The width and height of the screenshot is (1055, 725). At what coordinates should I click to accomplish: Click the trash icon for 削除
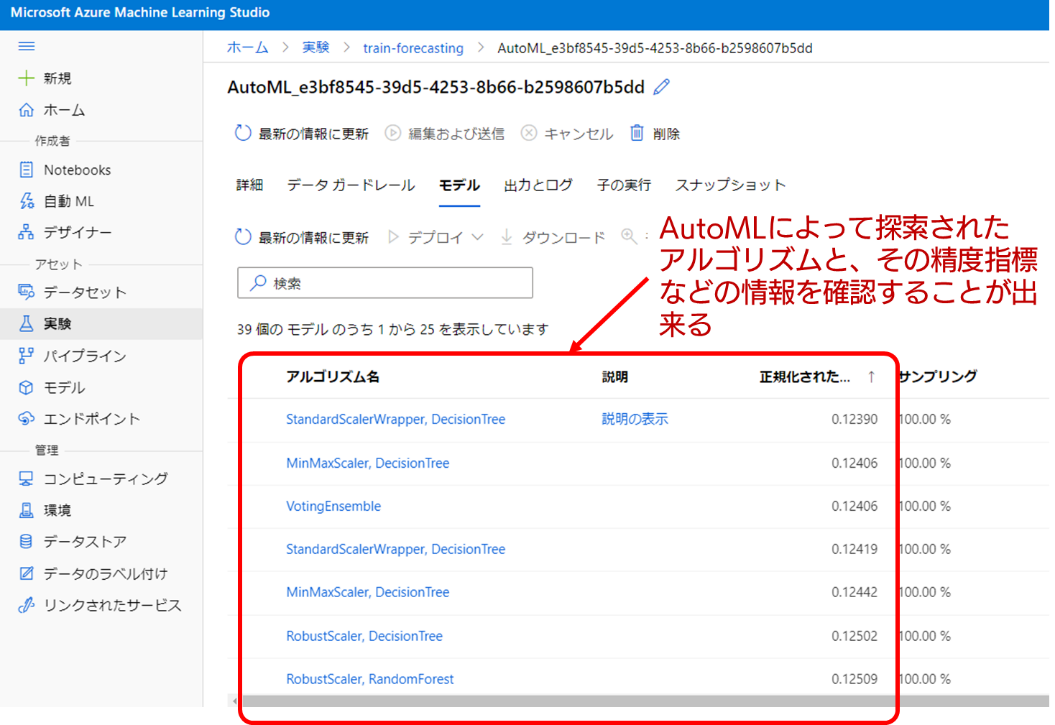(636, 133)
